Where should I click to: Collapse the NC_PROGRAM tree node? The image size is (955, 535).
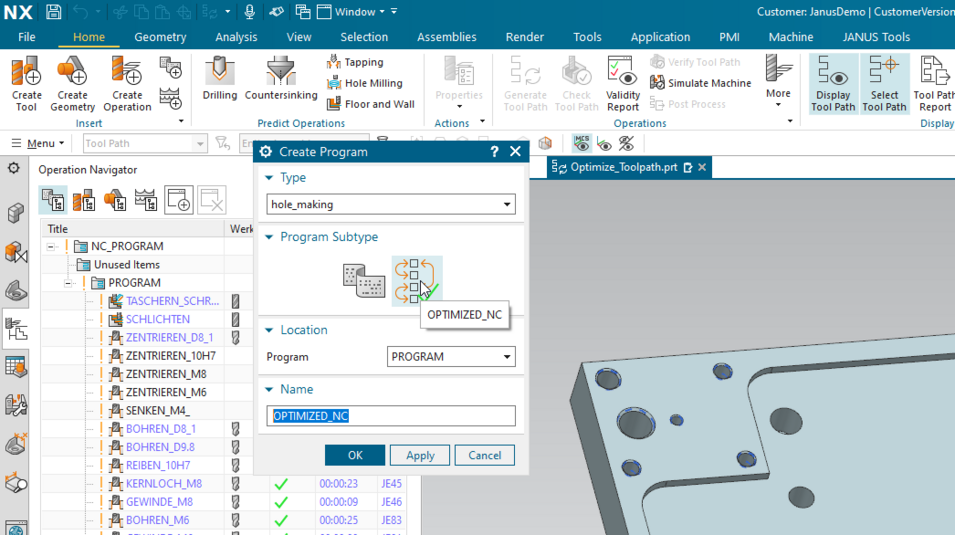51,247
